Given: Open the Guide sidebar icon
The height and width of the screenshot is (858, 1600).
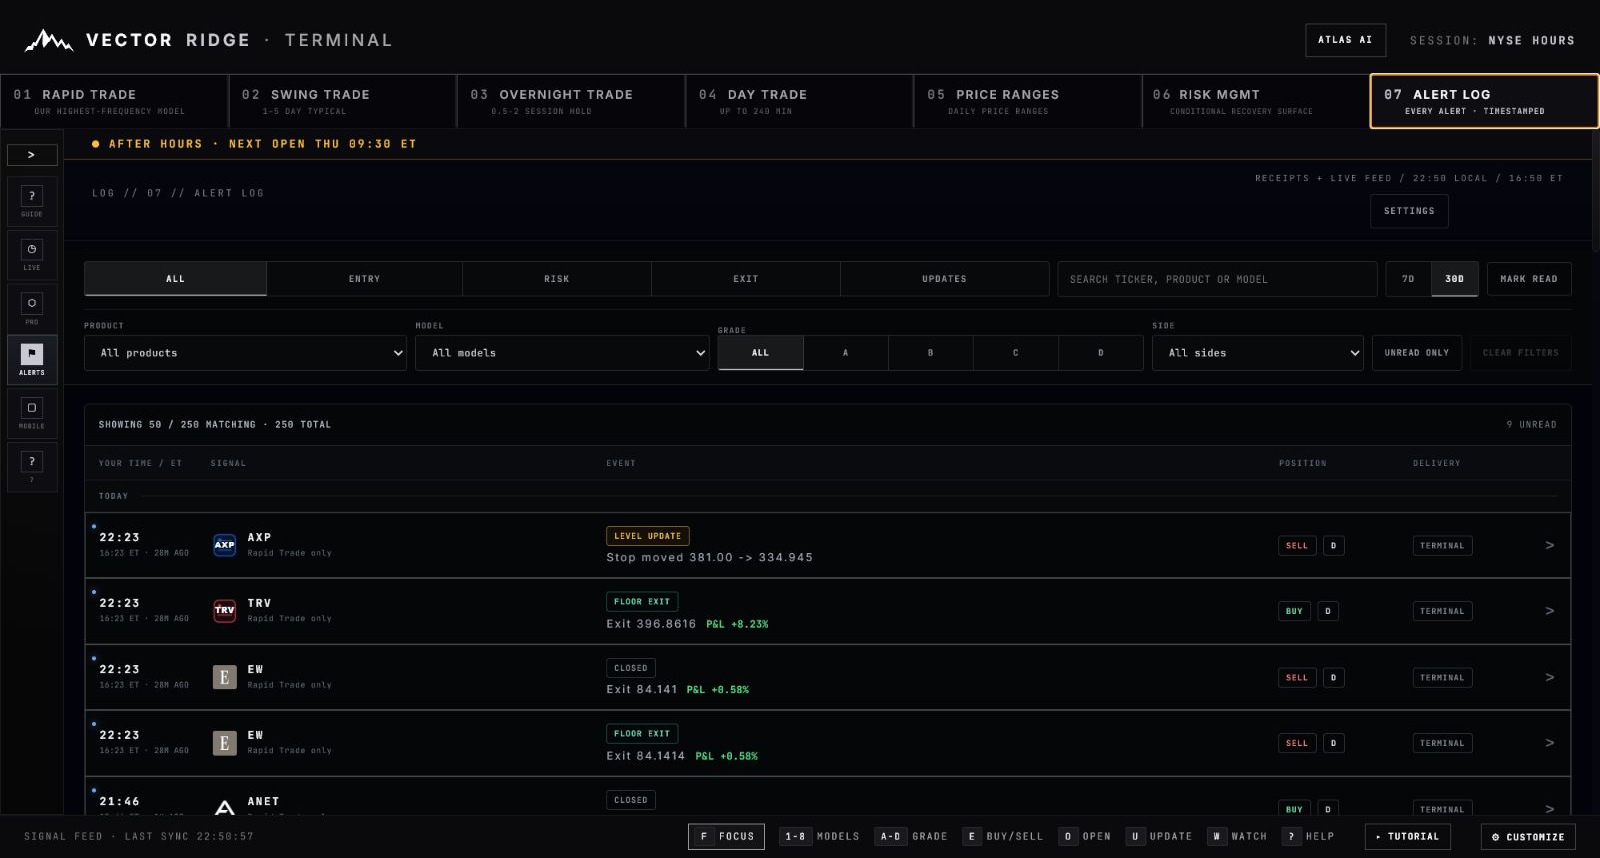Looking at the screenshot, I should [x=32, y=202].
